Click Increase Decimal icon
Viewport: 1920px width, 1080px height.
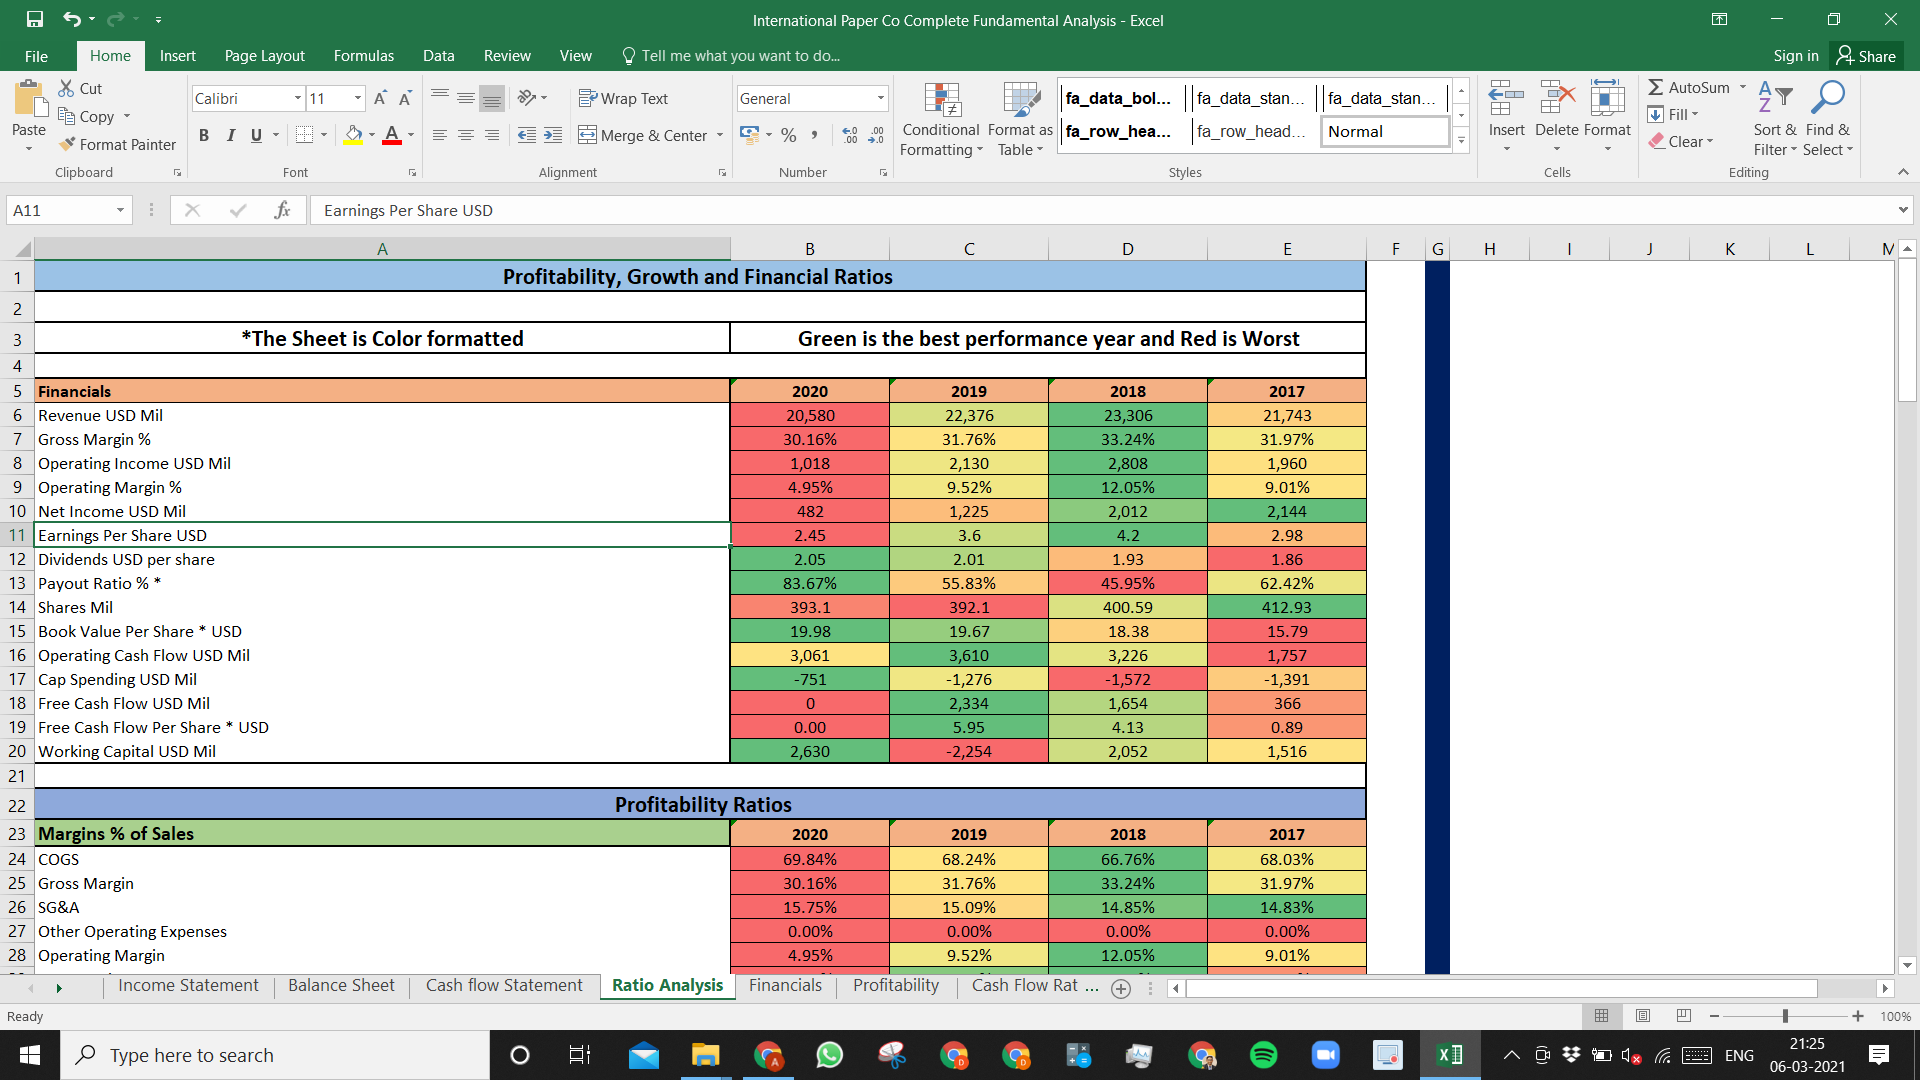[850, 135]
